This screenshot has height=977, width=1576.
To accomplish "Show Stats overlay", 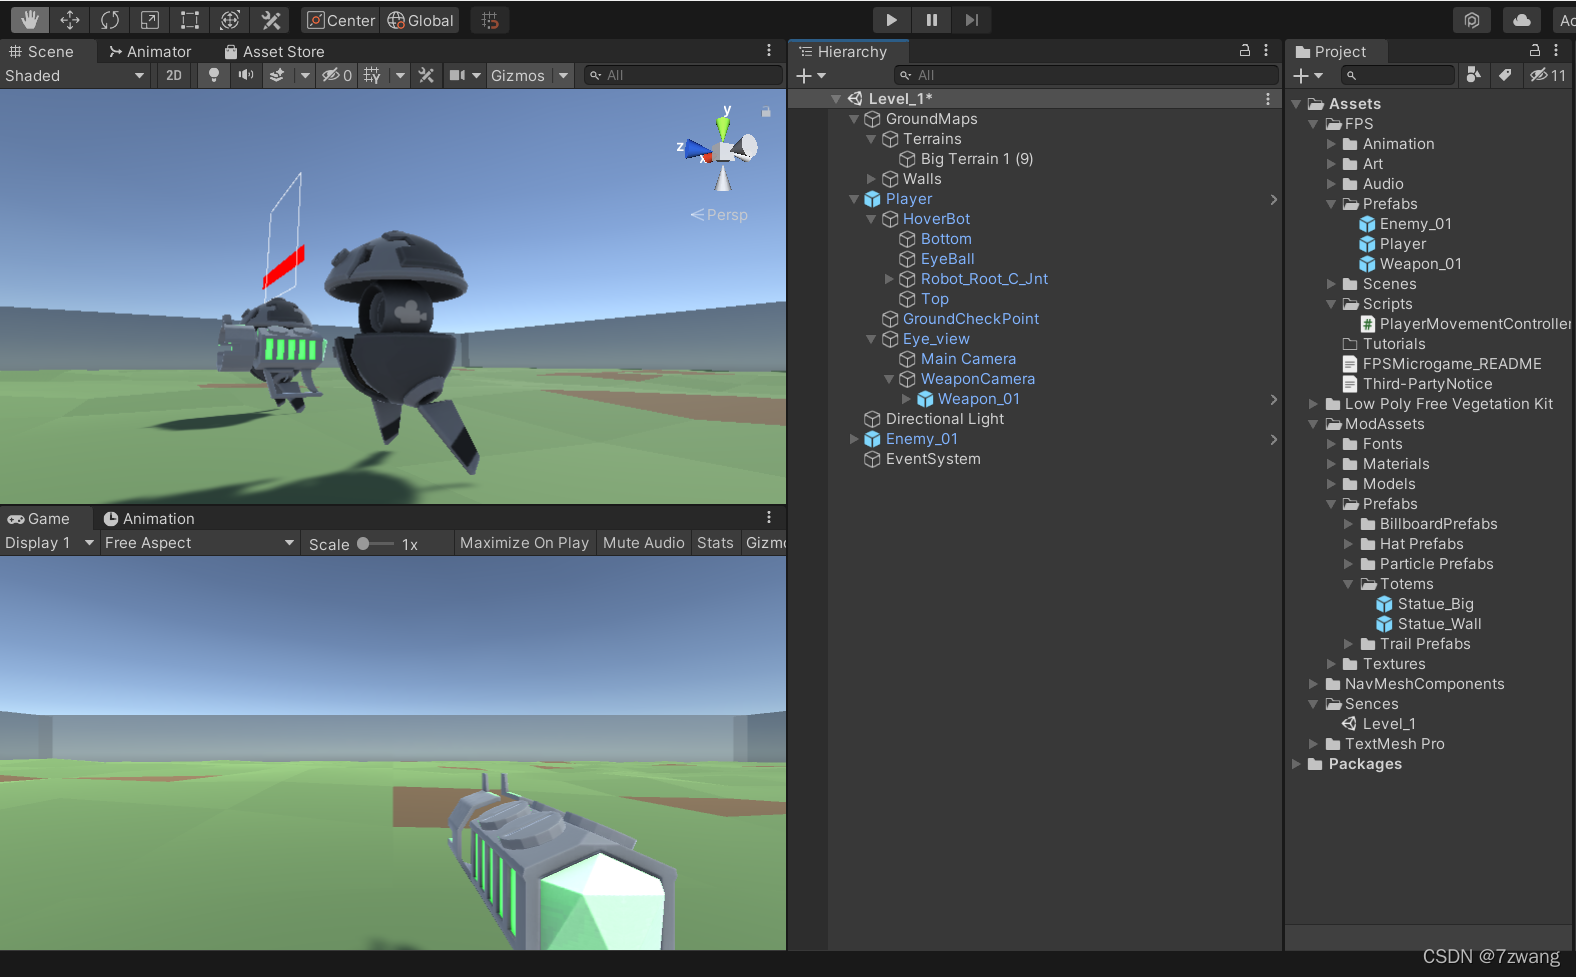I will (x=715, y=543).
